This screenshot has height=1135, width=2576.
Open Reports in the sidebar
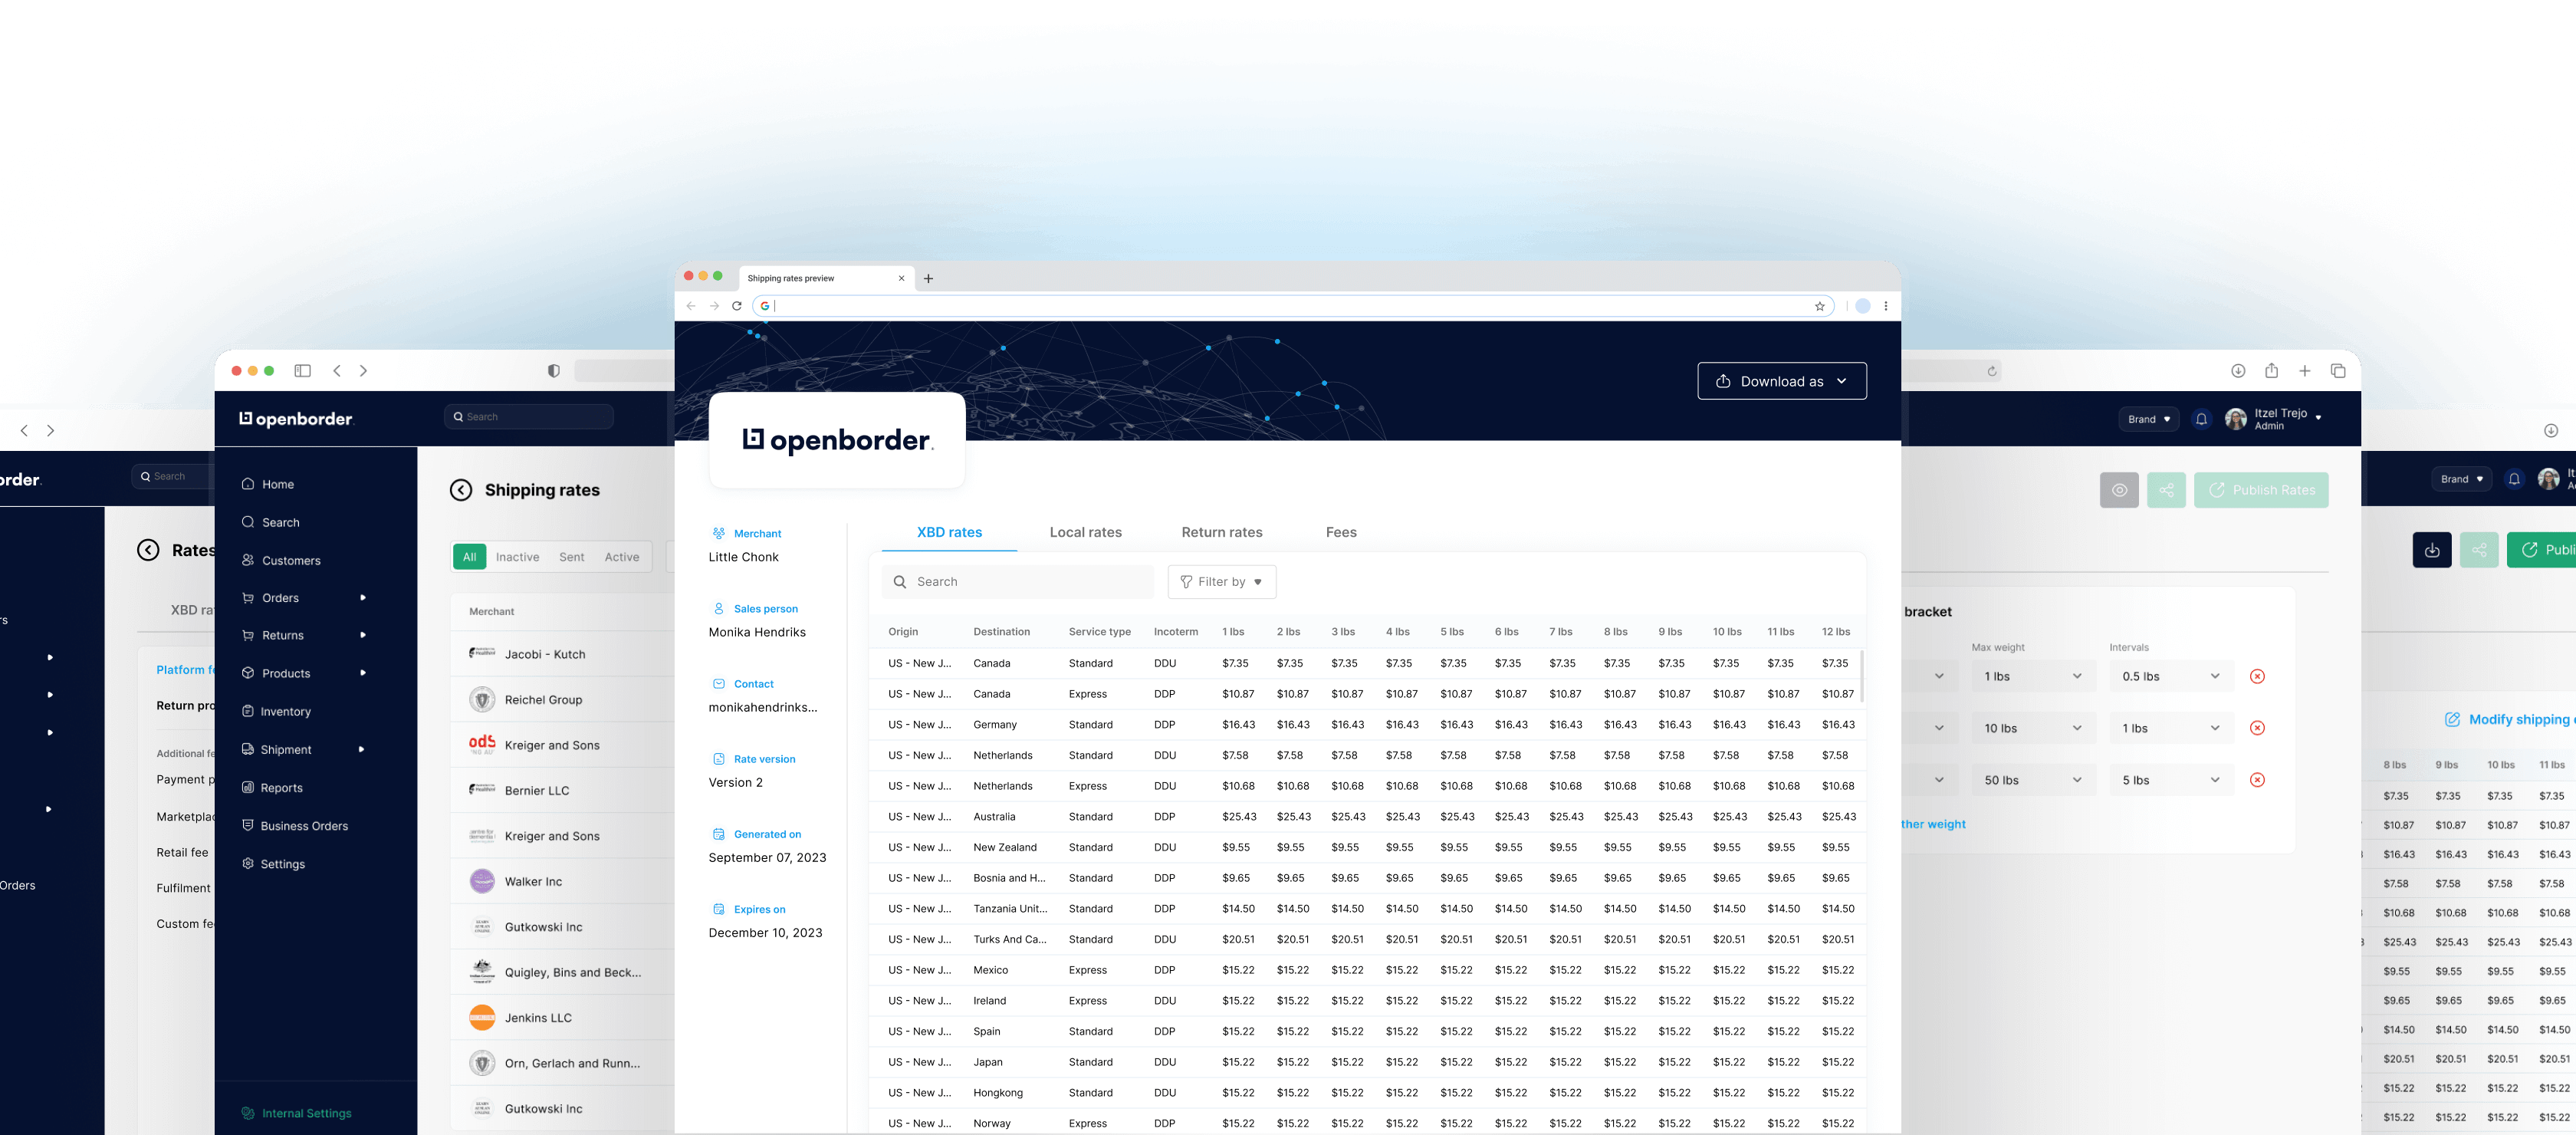[271, 787]
